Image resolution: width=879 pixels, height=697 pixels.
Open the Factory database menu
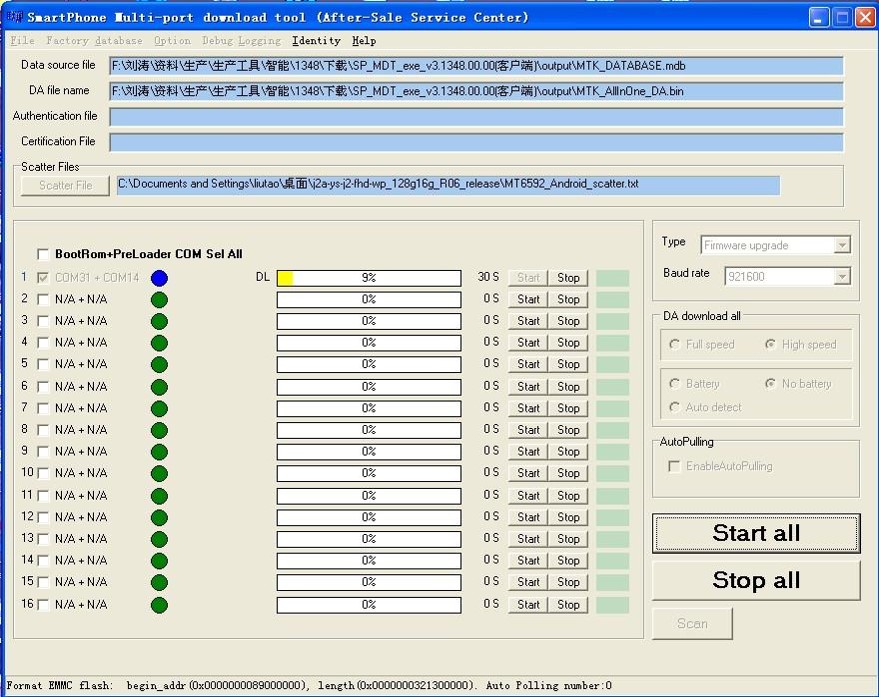coord(94,40)
